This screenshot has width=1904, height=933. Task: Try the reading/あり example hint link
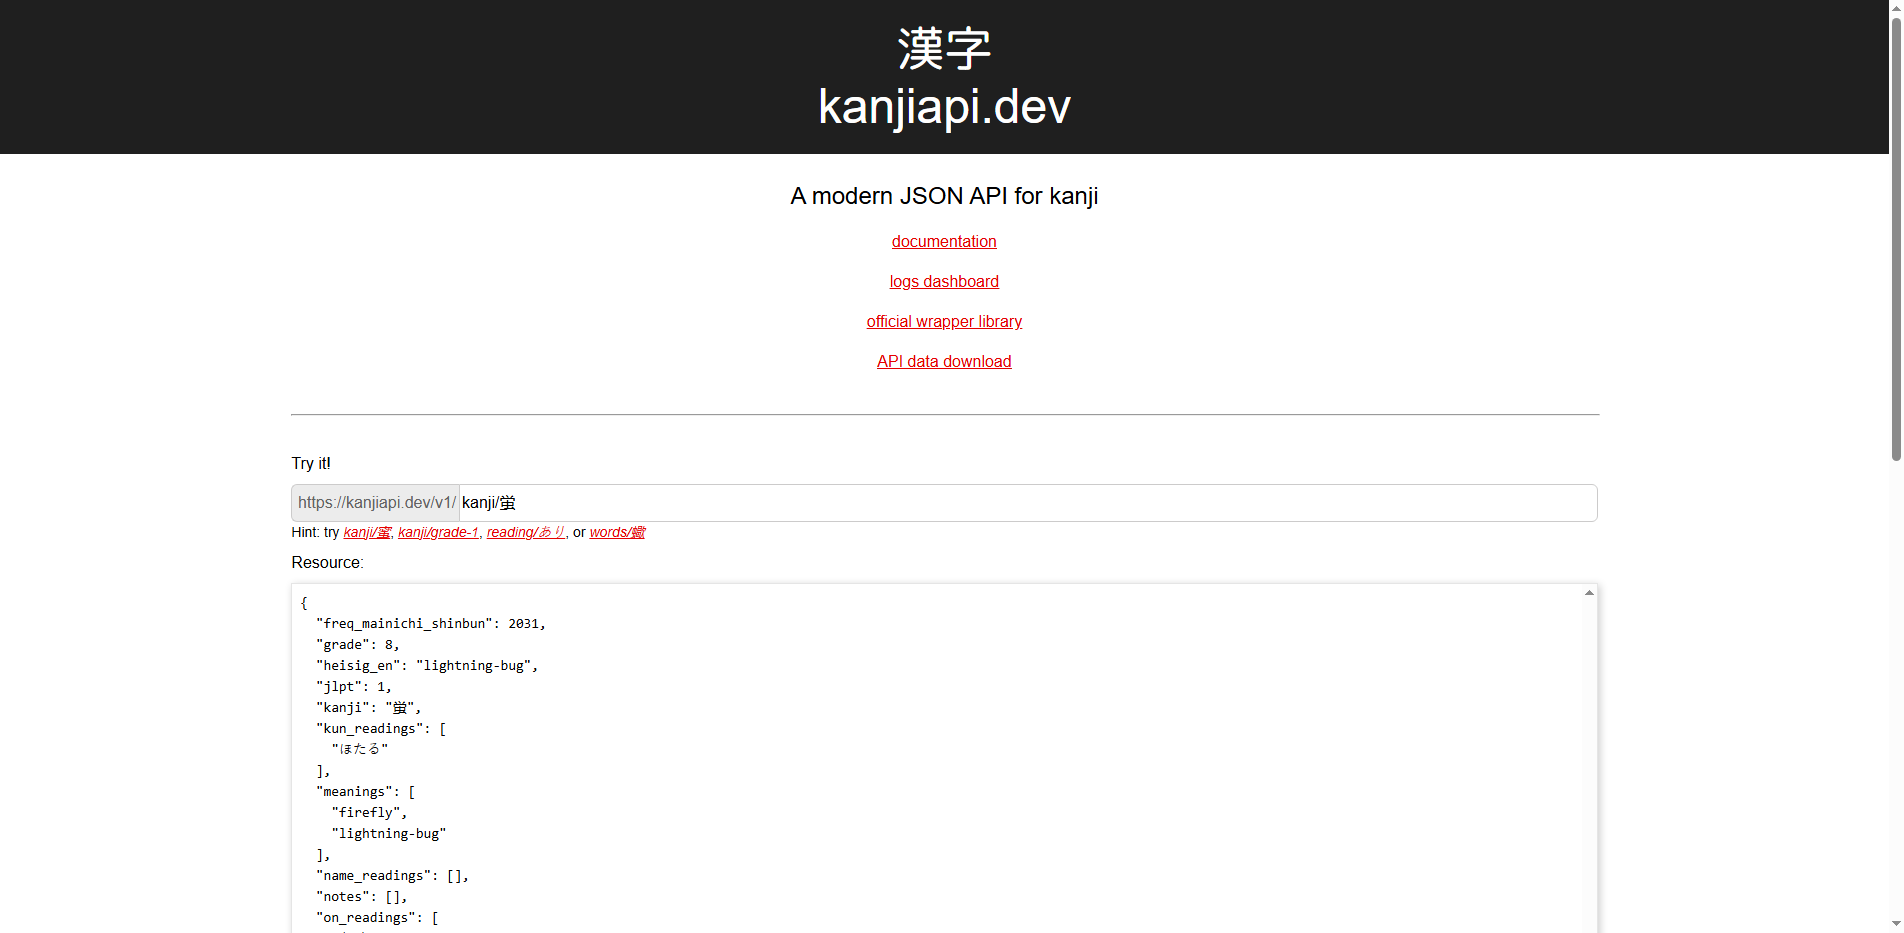coord(525,532)
